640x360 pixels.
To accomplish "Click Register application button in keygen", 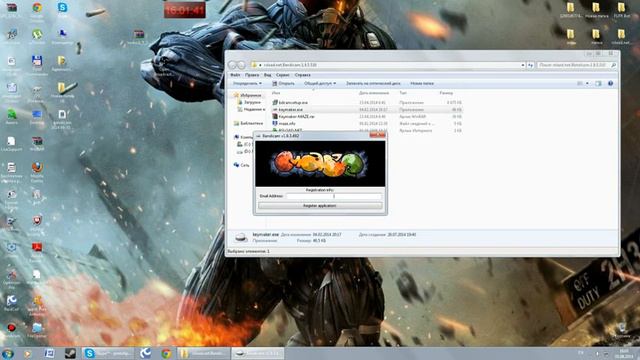I will point(320,206).
